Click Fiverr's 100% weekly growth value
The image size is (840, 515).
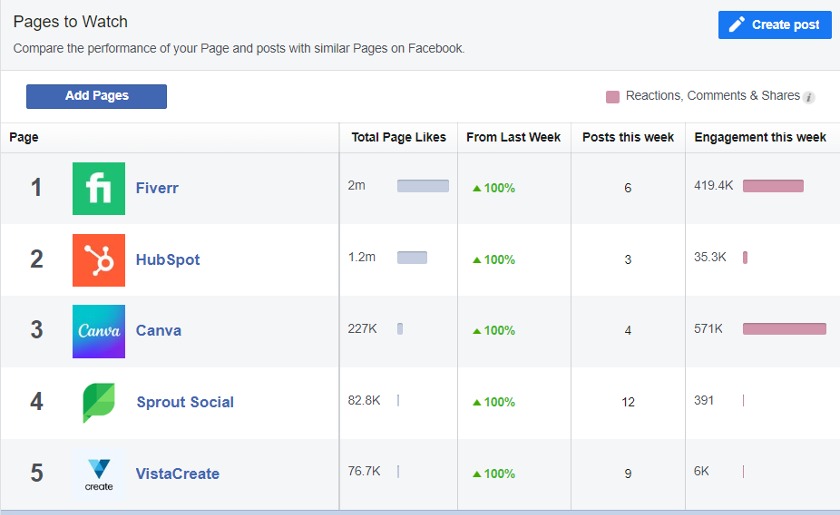tap(499, 188)
